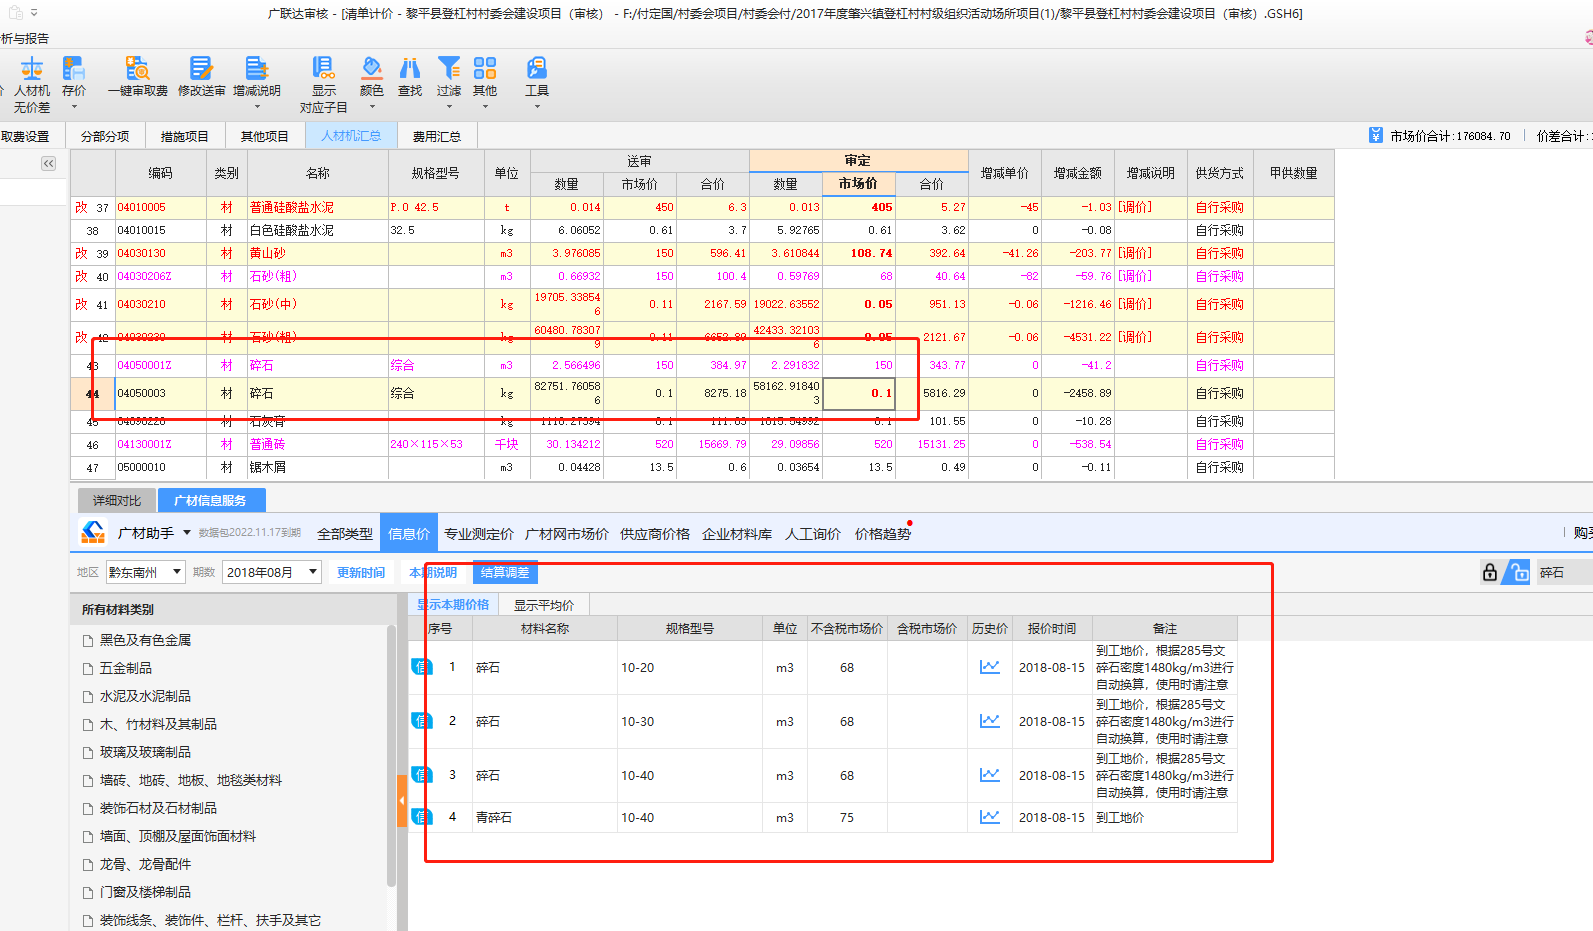The image size is (1593, 931).
Task: Click the blue unlocked lock icon
Action: [1519, 572]
